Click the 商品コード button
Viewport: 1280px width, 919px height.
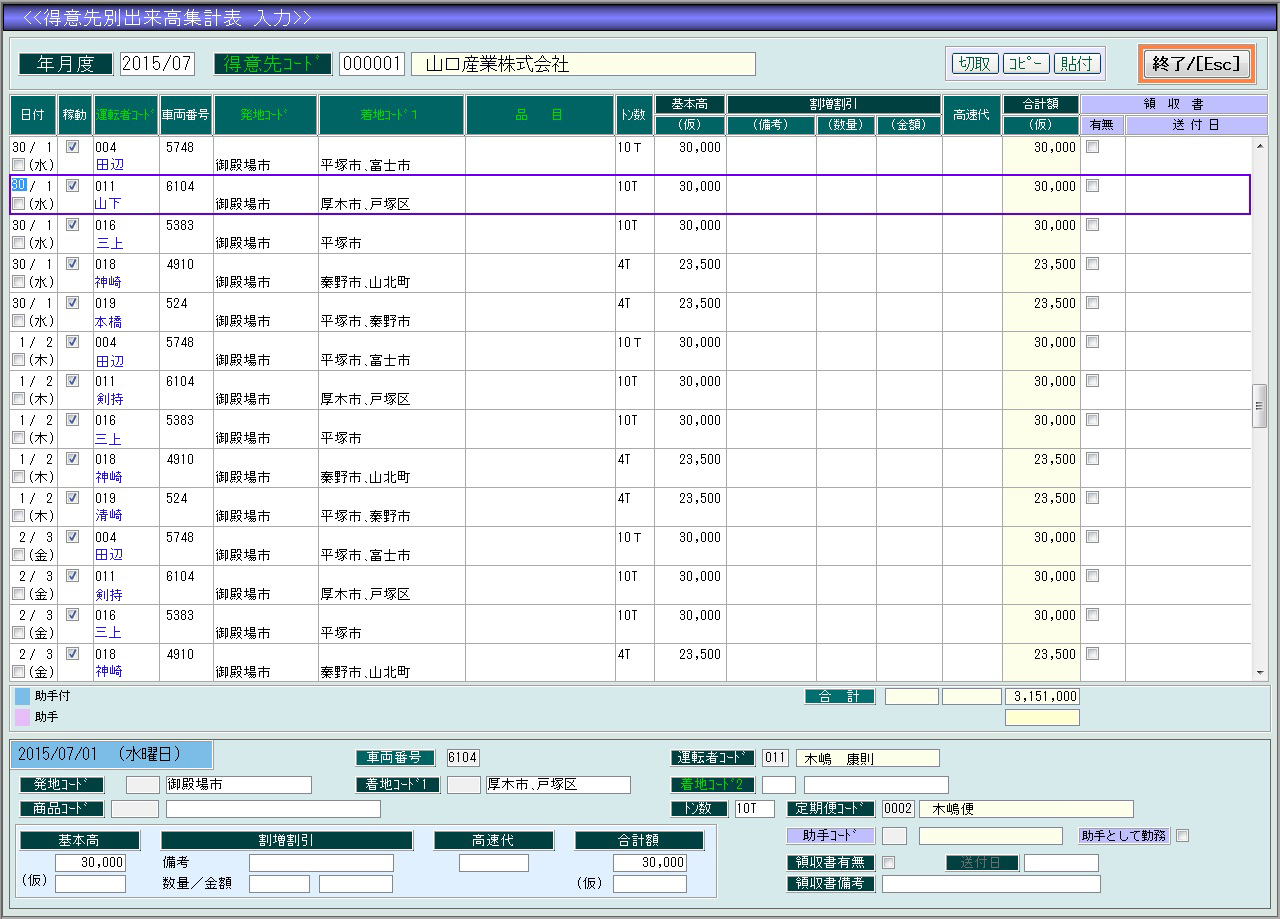point(62,809)
